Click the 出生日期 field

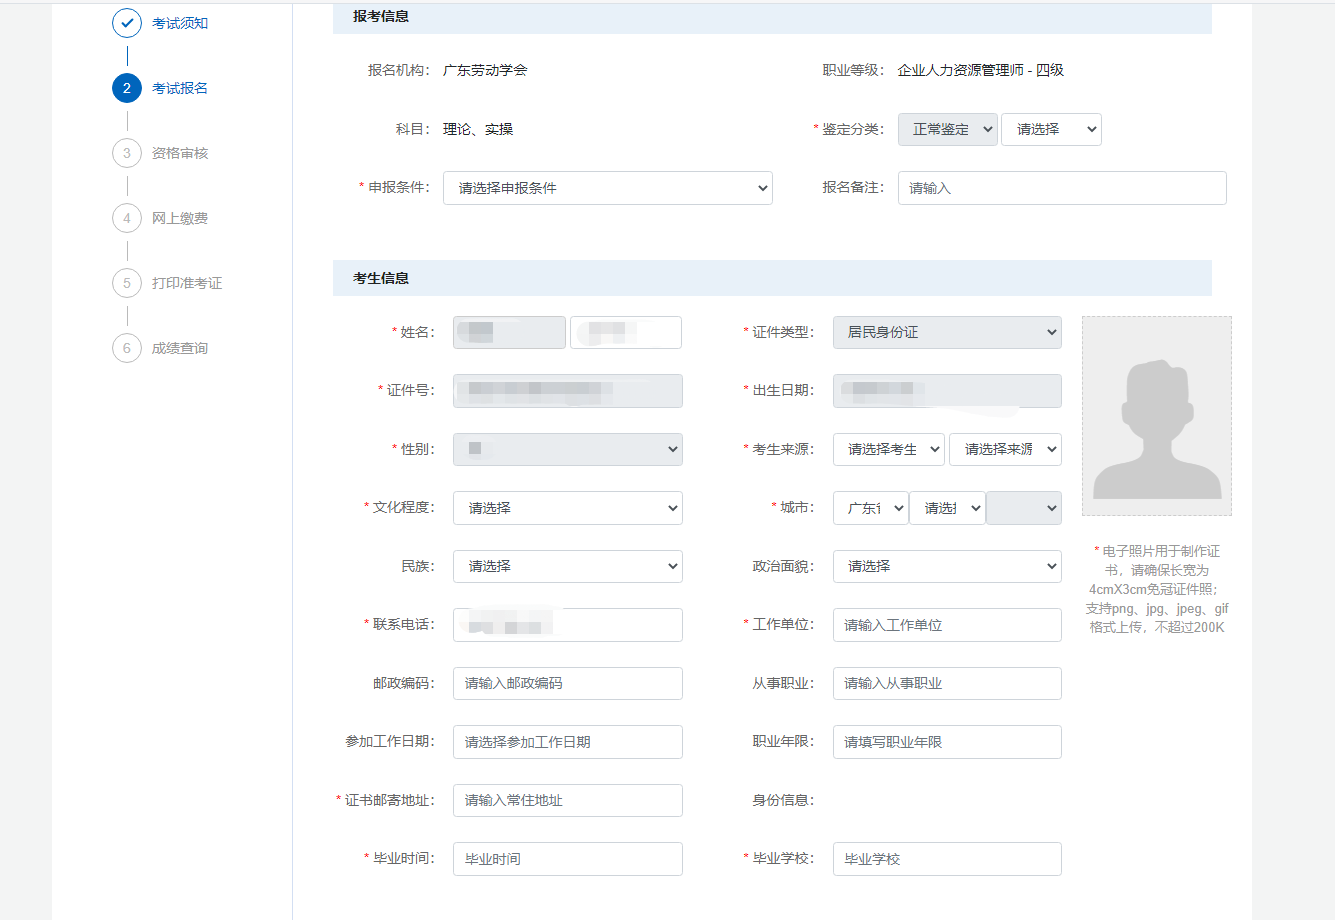tap(947, 391)
